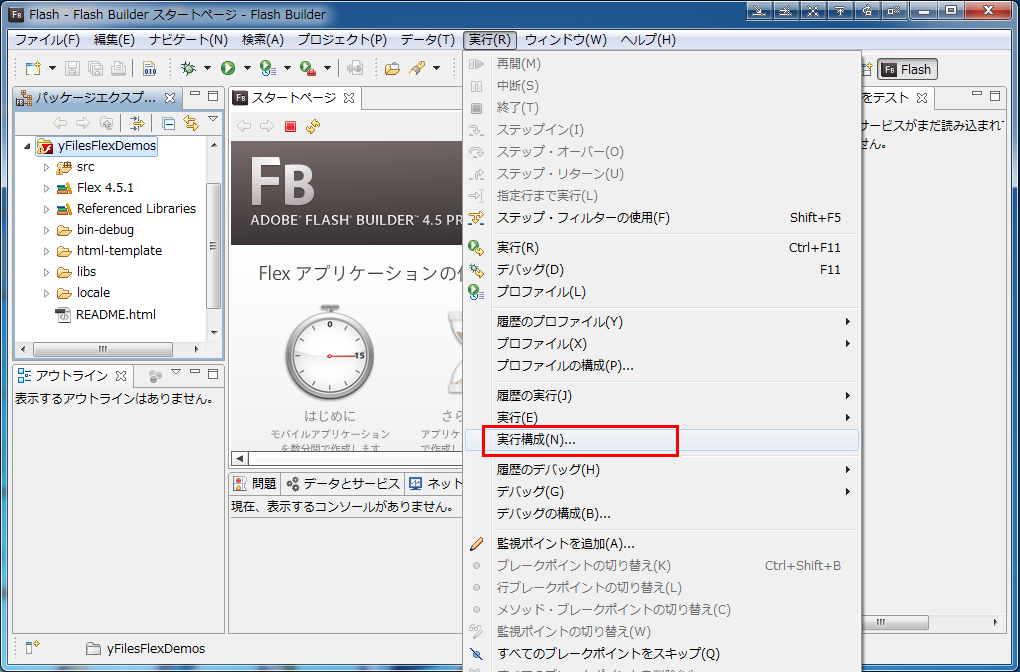The width and height of the screenshot is (1020, 672).
Task: Open the highlighter pen dropdown arrow
Action: (x=436, y=68)
